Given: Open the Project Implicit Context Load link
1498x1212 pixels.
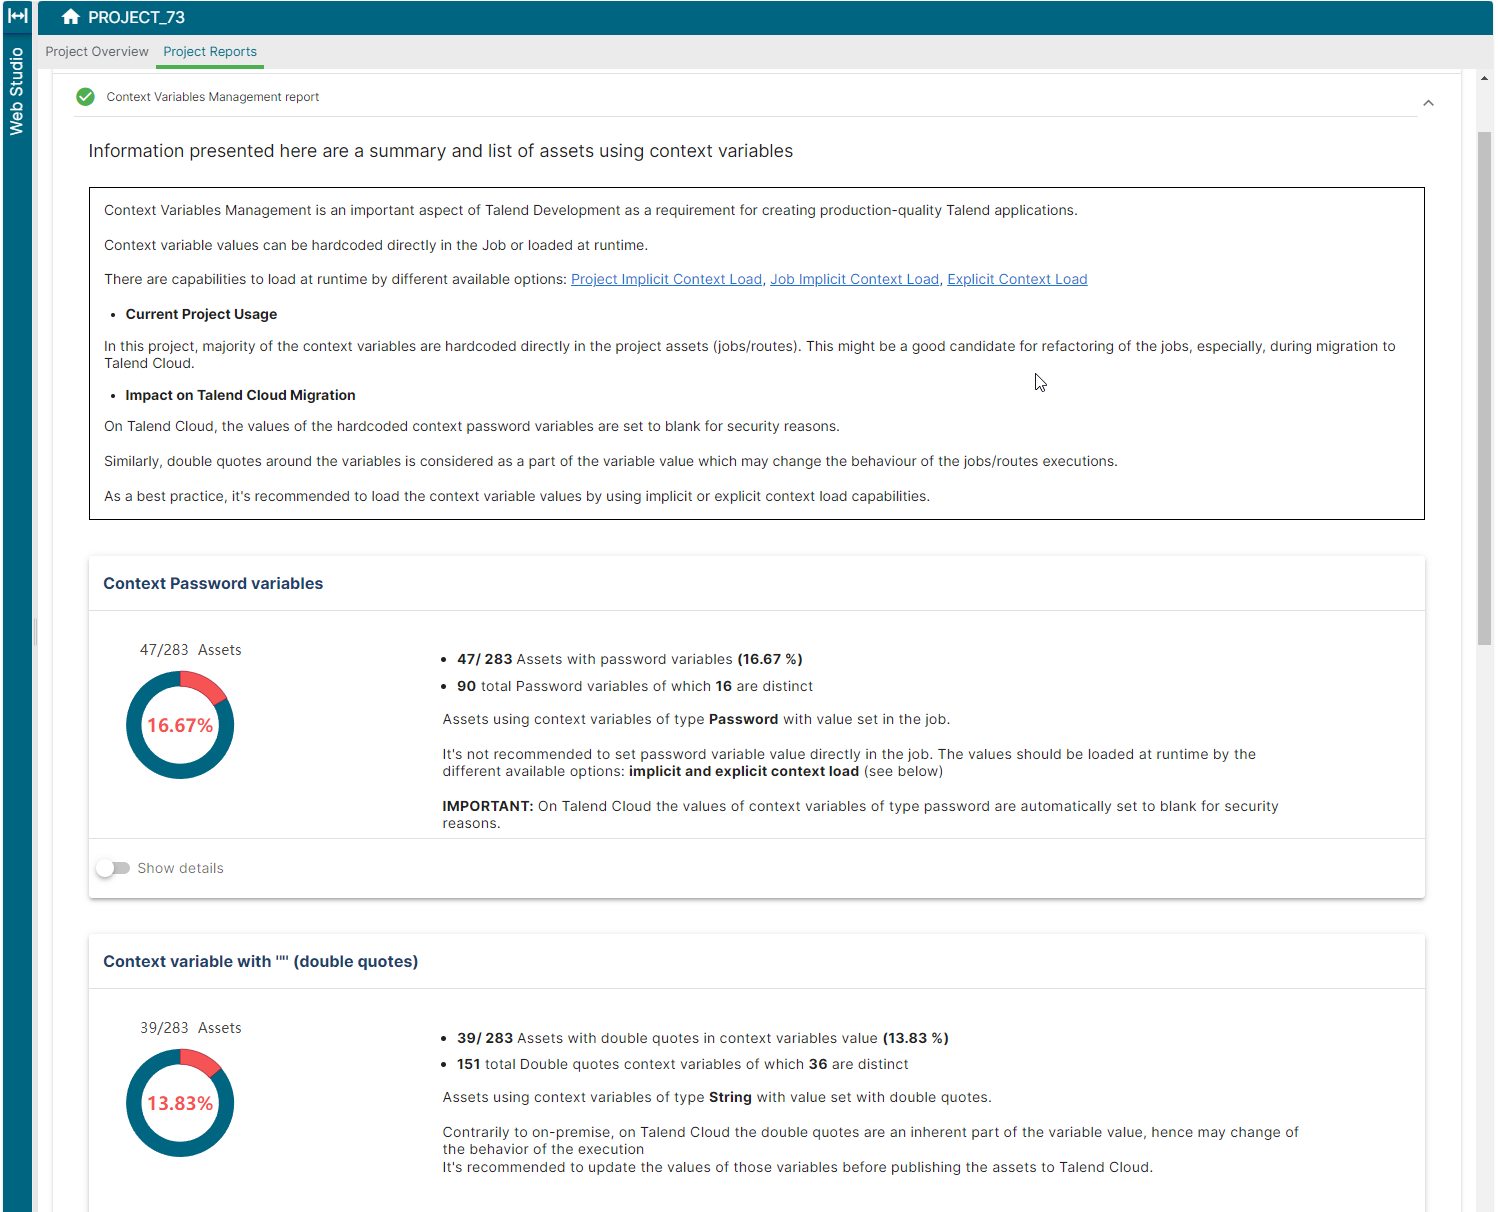Looking at the screenshot, I should coord(666,279).
